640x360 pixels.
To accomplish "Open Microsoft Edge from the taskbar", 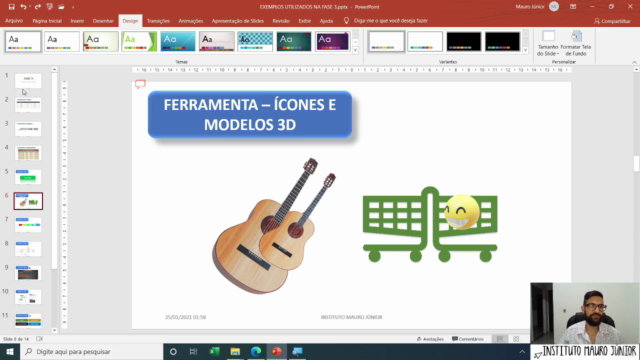I will (256, 351).
